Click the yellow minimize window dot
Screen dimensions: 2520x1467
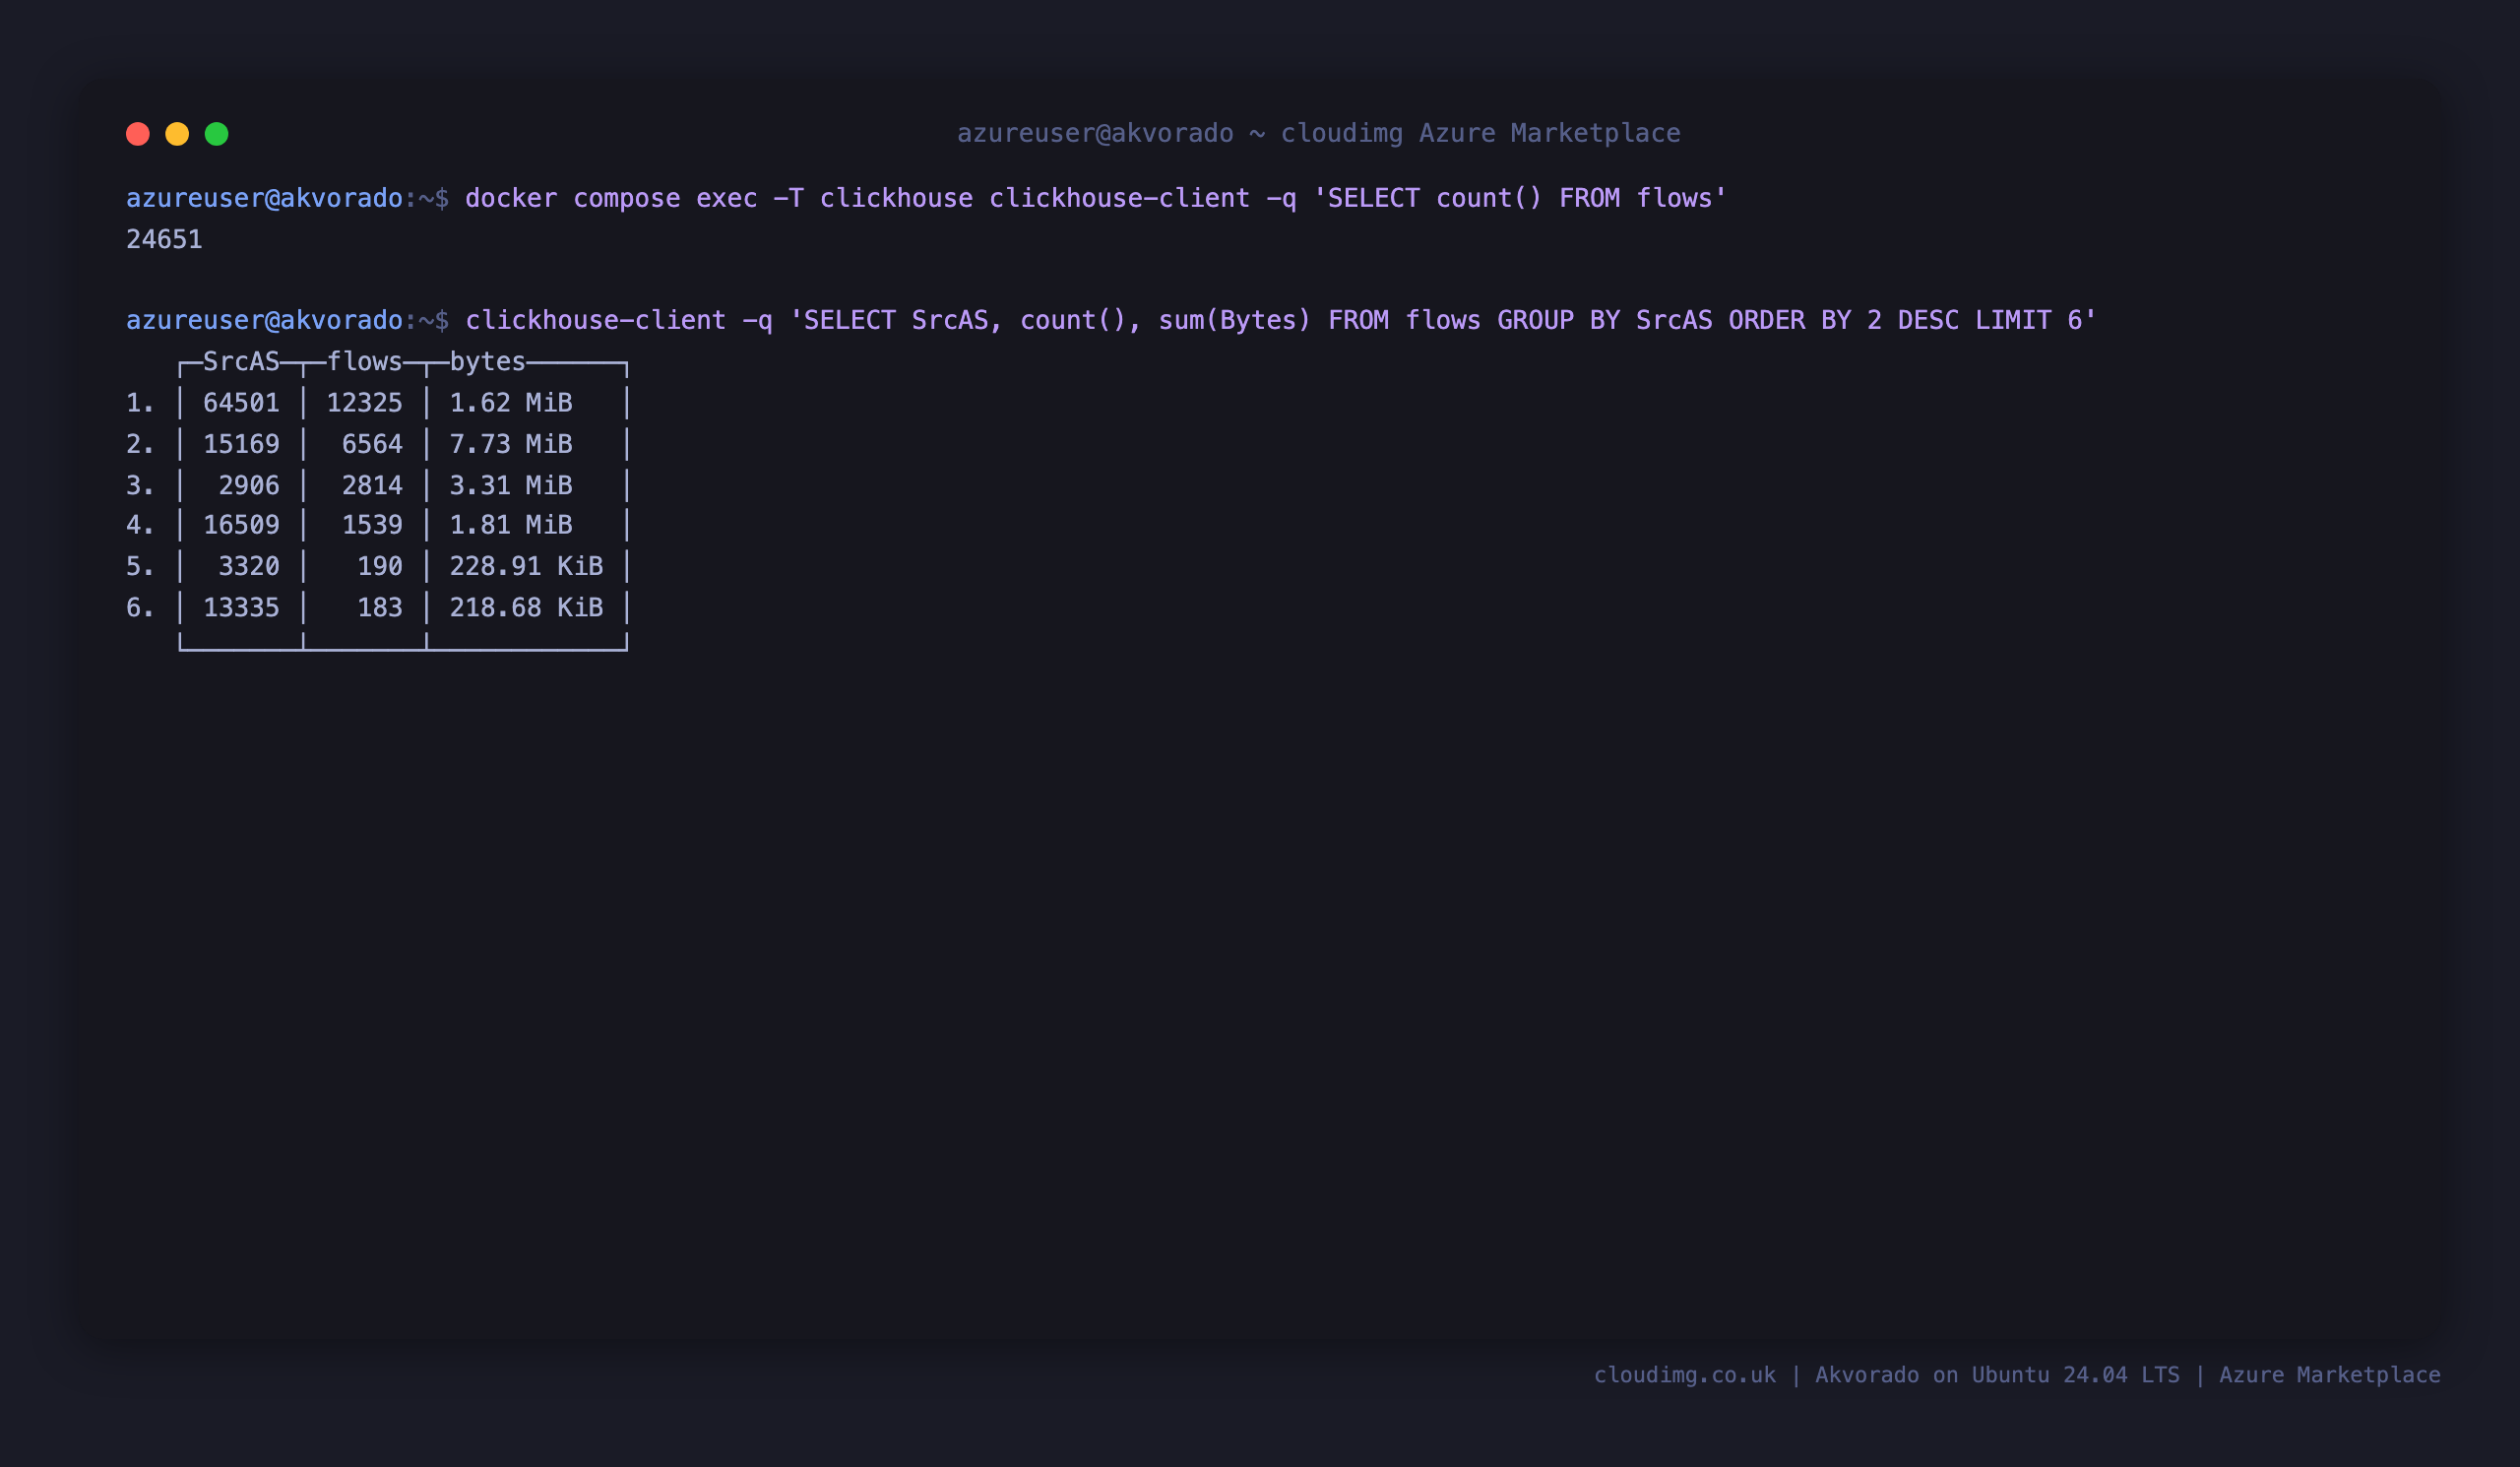(177, 134)
